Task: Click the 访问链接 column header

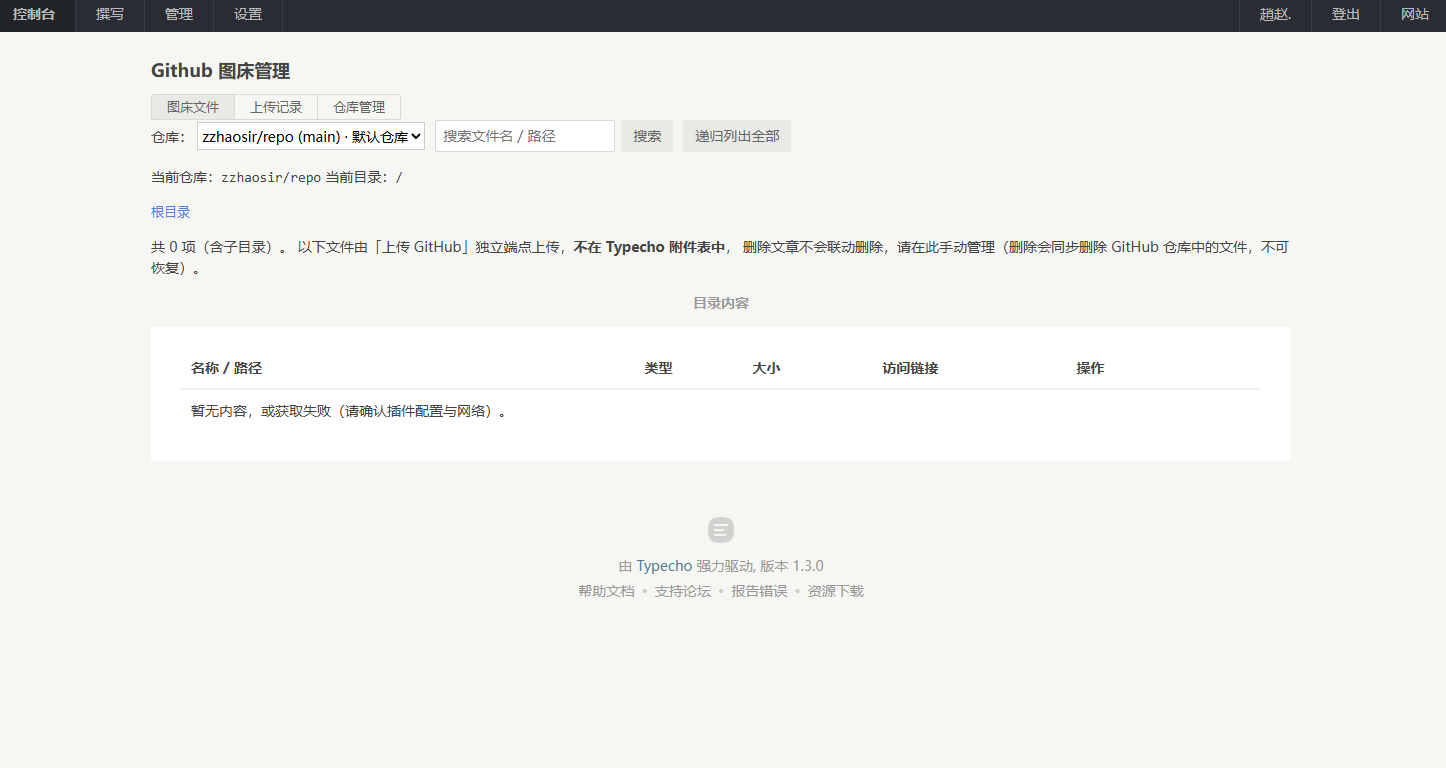Action: pos(910,368)
